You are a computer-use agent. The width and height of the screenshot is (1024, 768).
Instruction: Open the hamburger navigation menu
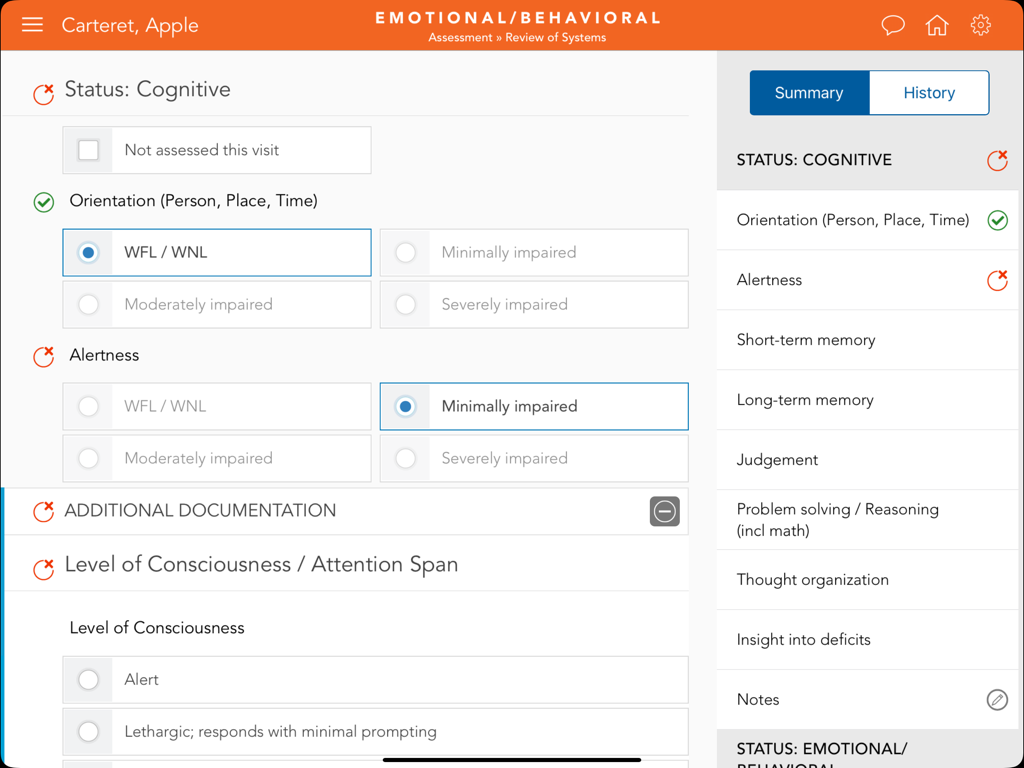click(x=32, y=25)
